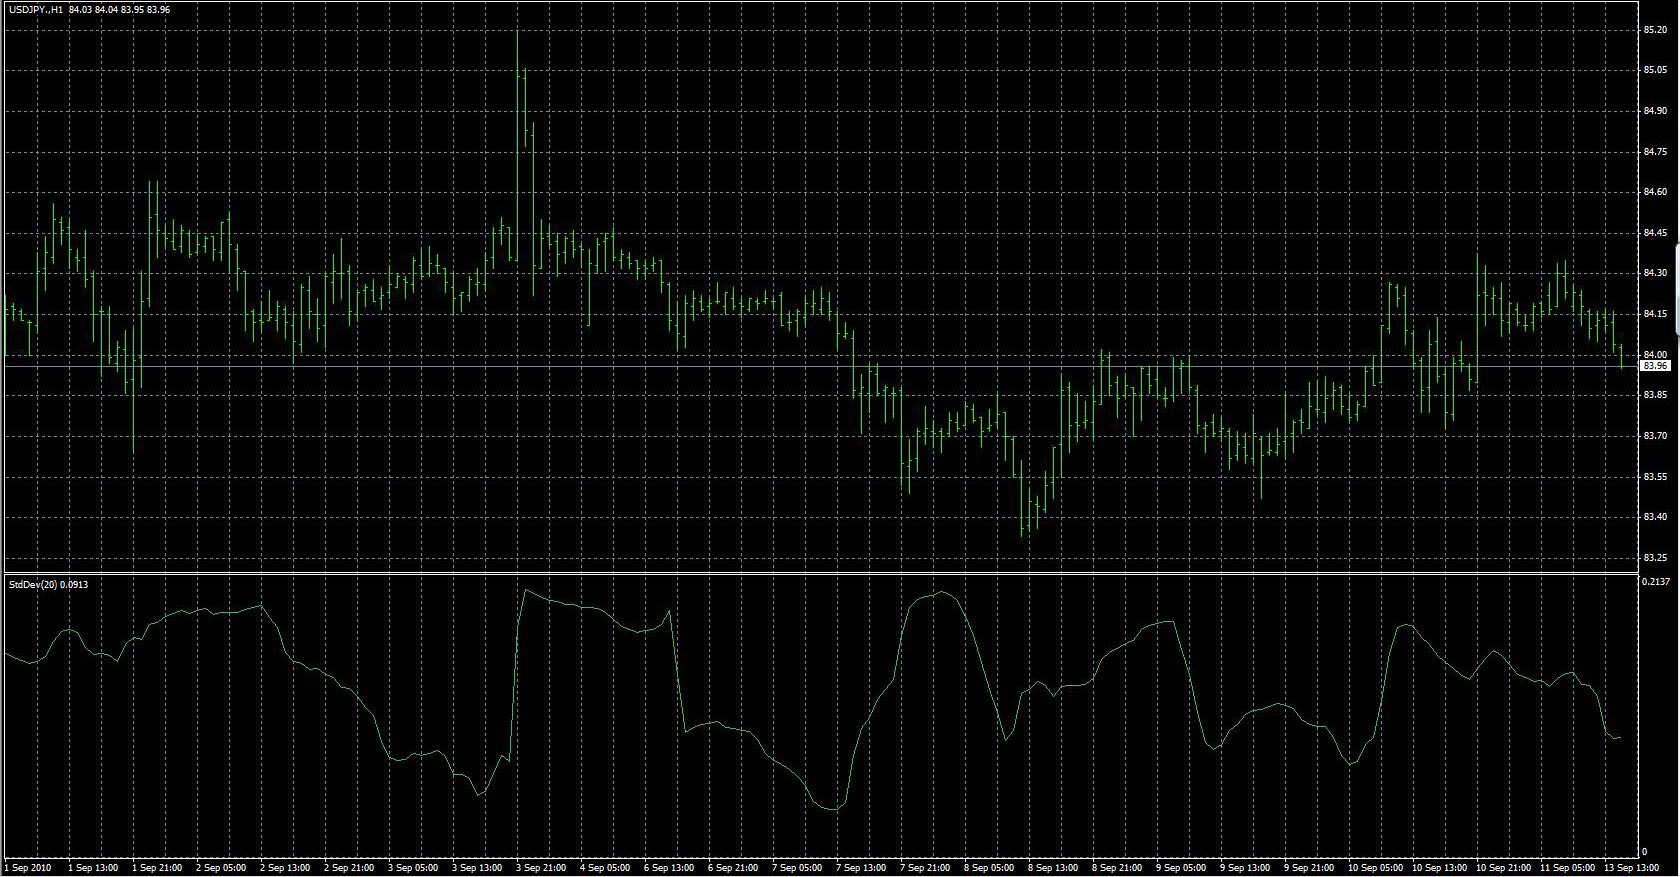
Task: Click the 2 Sep 05:00 time label
Action: 221,868
